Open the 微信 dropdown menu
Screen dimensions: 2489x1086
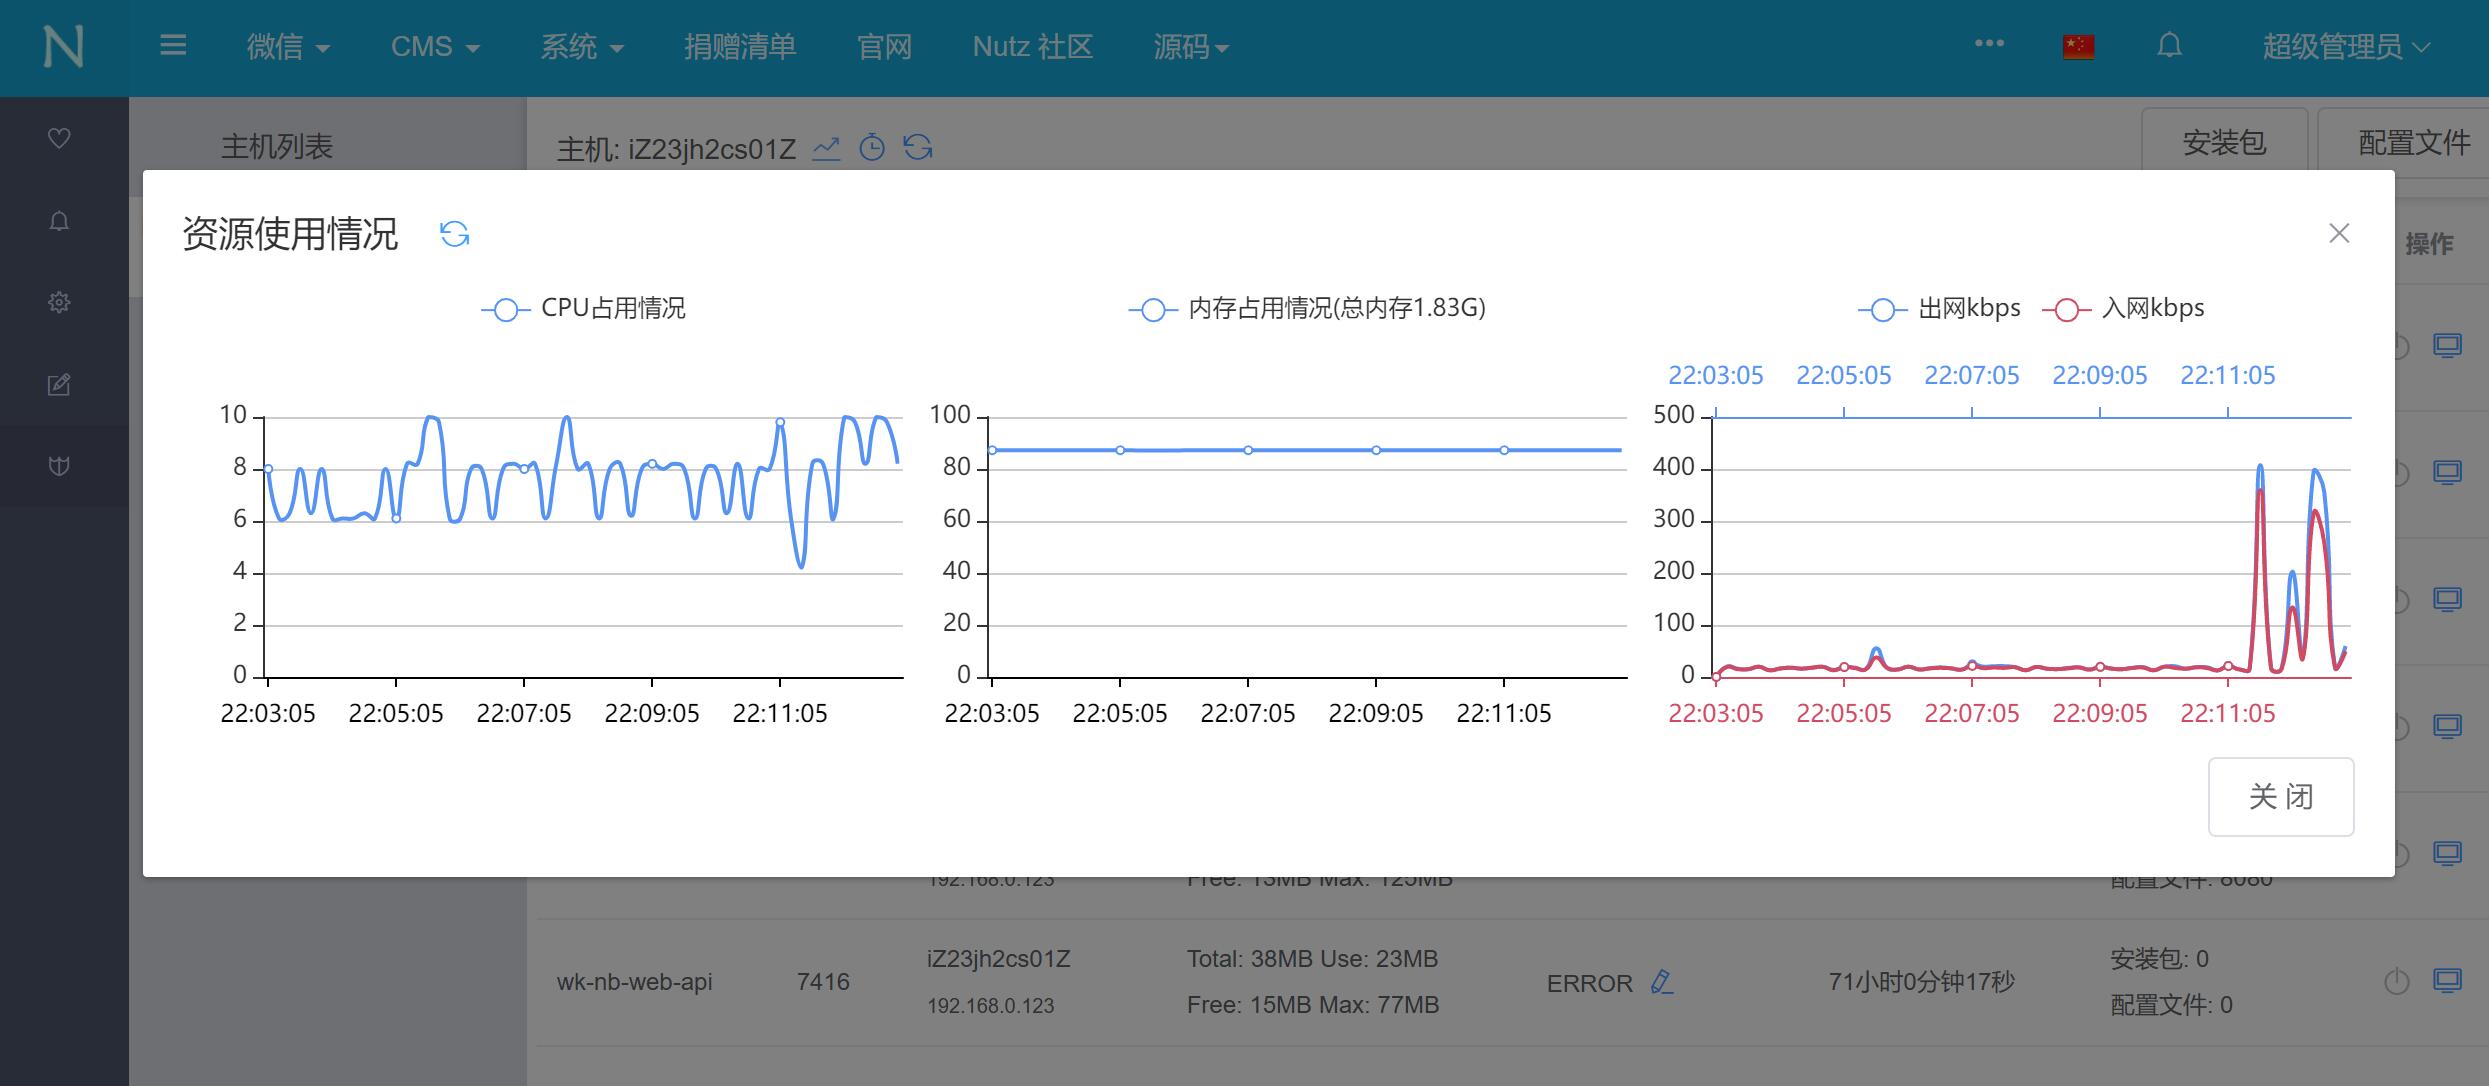point(288,47)
